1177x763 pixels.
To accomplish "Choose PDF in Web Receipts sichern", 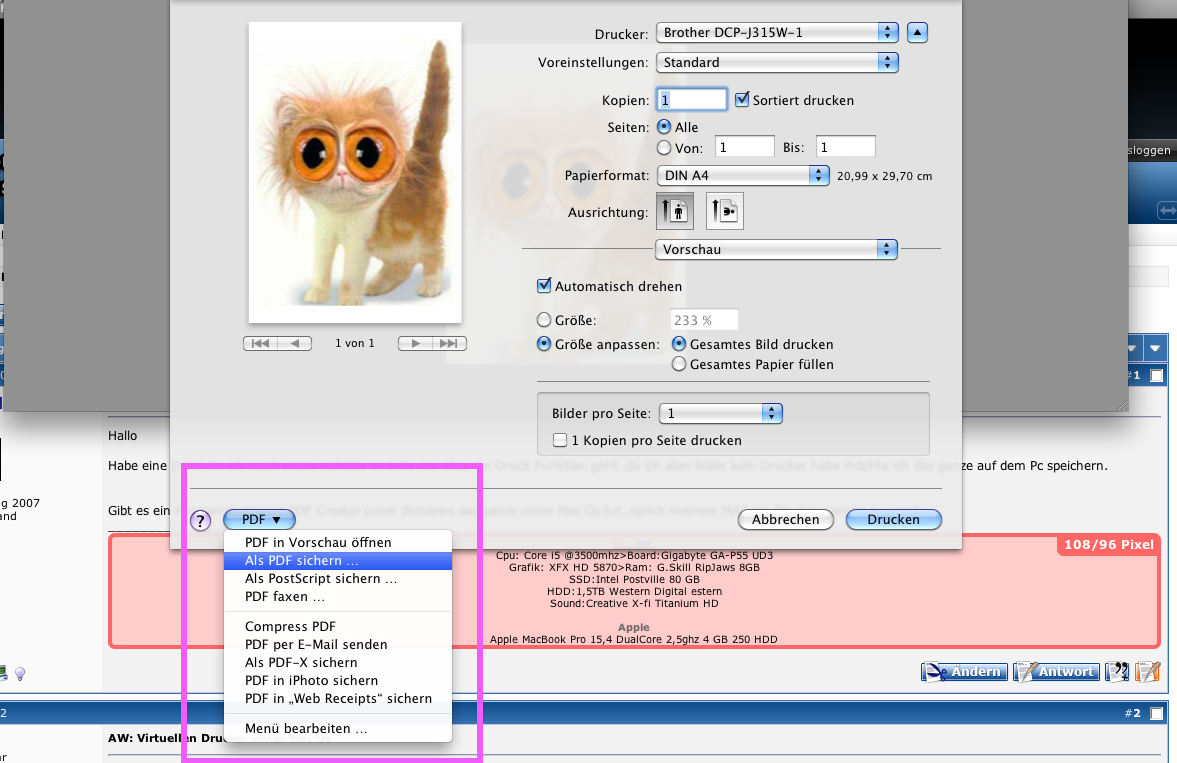I will coord(338,698).
